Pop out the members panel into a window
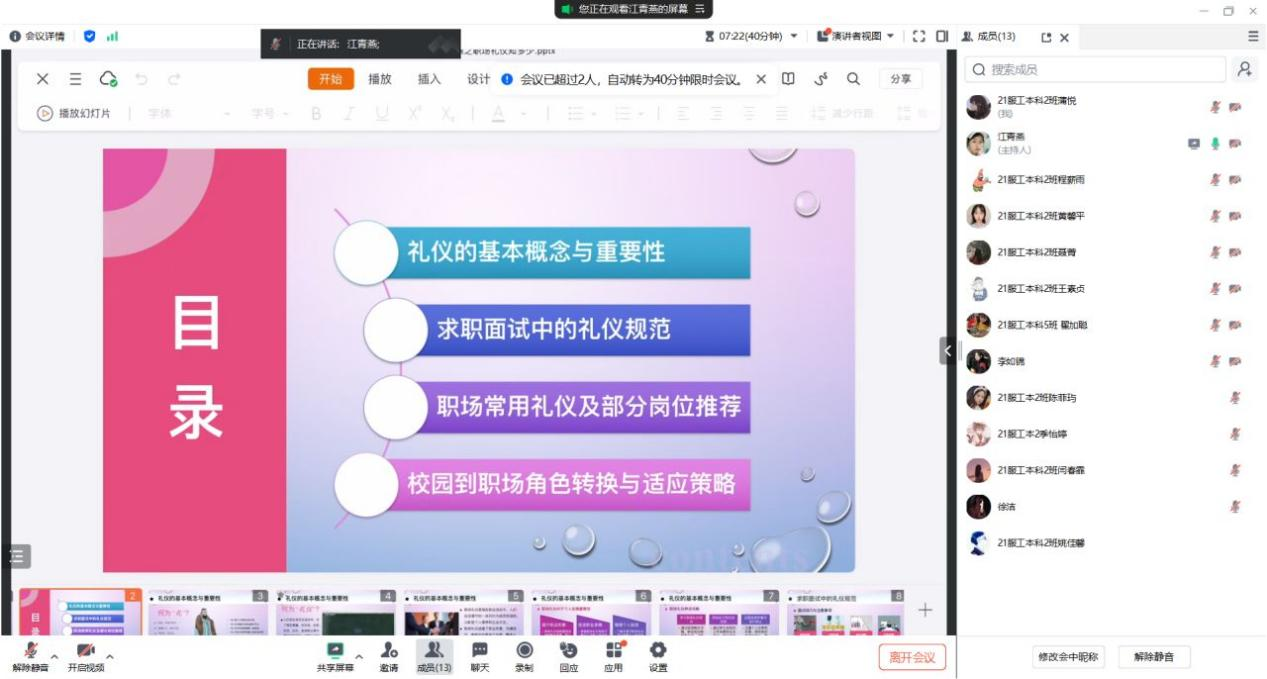Image resolution: width=1267 pixels, height=679 pixels. pos(1046,37)
